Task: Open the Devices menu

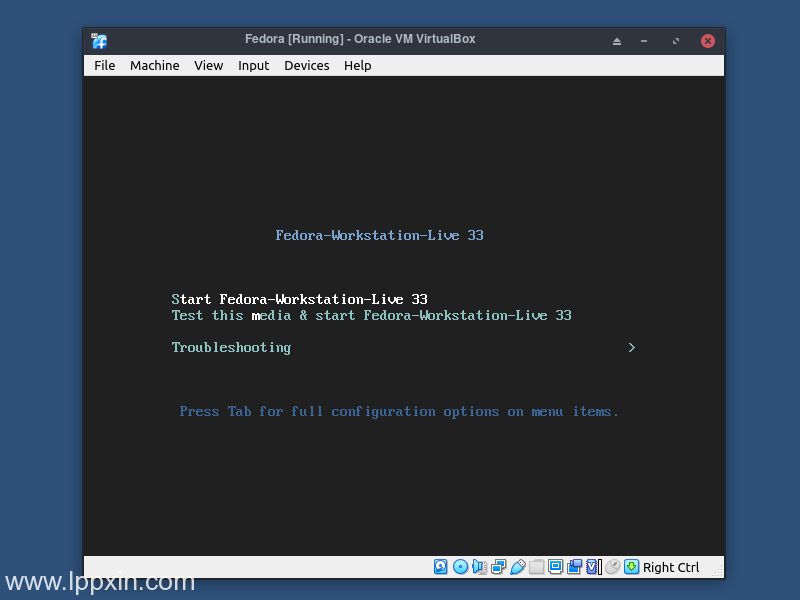Action: pos(307,66)
